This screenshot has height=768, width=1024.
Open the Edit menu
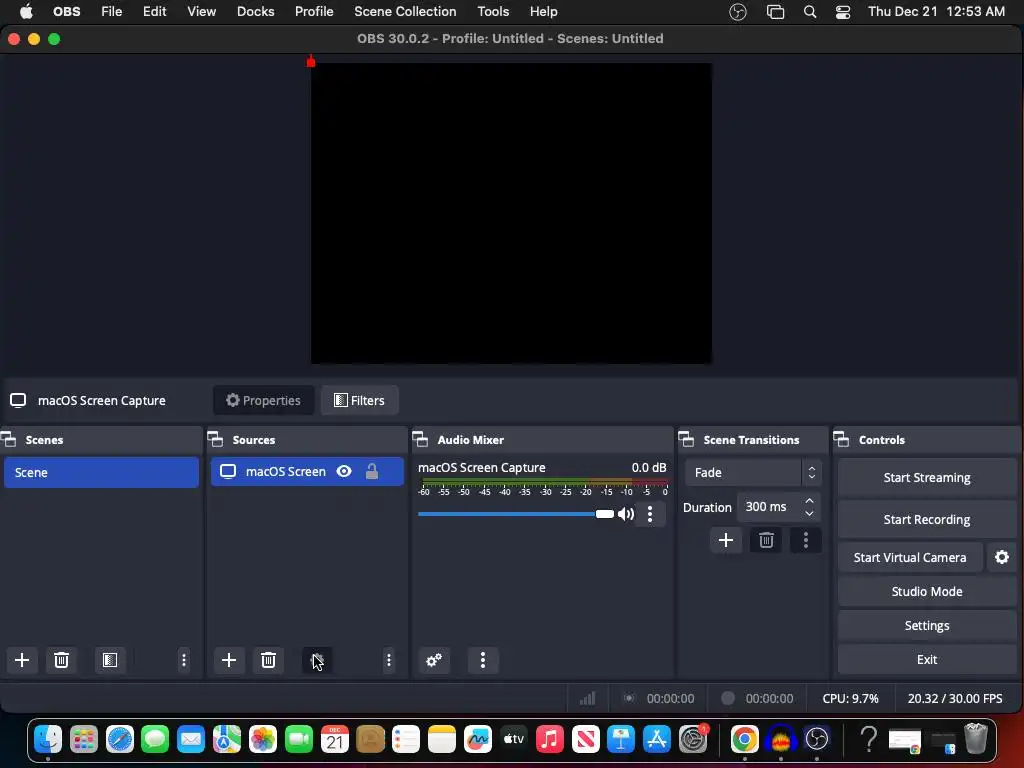pos(155,12)
